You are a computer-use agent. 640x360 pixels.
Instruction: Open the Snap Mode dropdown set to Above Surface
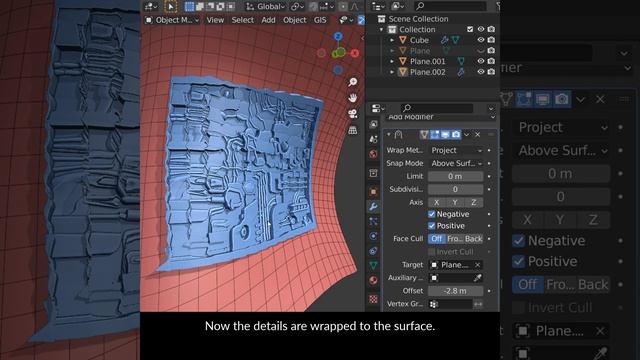coord(456,163)
